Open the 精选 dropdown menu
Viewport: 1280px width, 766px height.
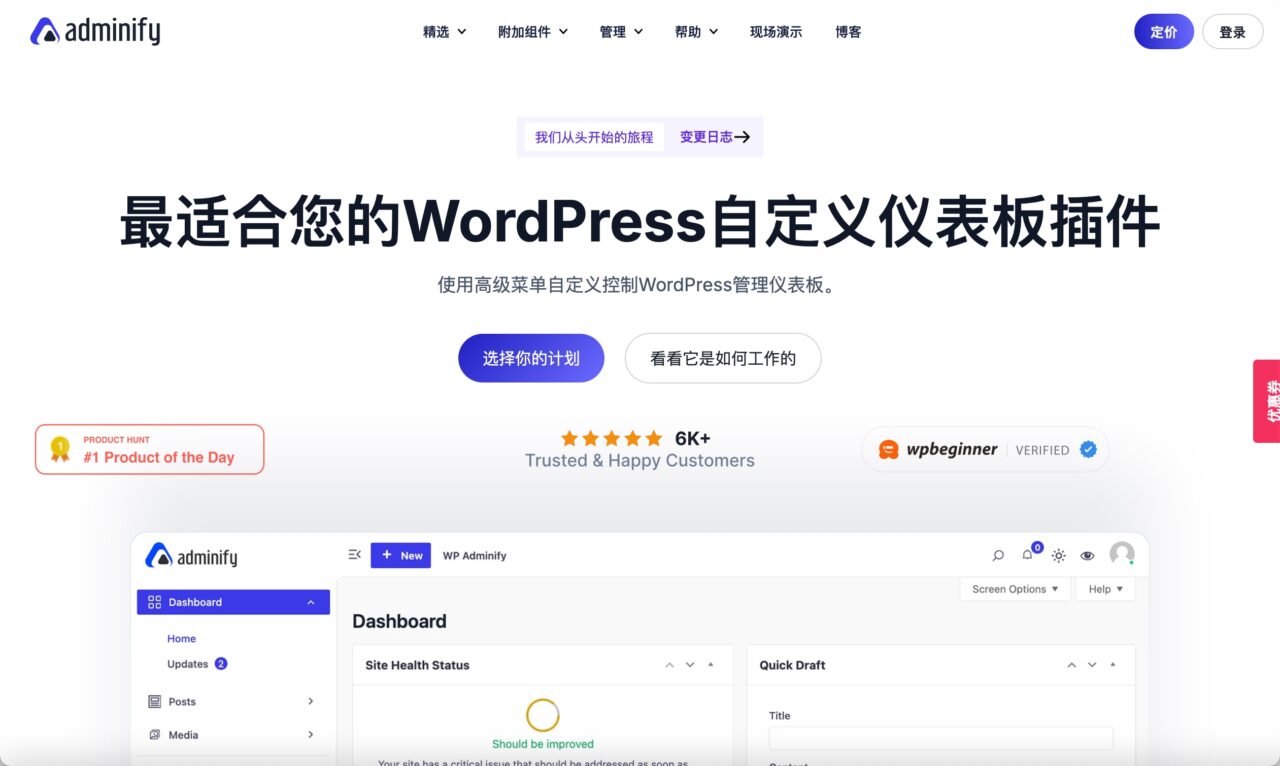click(445, 32)
